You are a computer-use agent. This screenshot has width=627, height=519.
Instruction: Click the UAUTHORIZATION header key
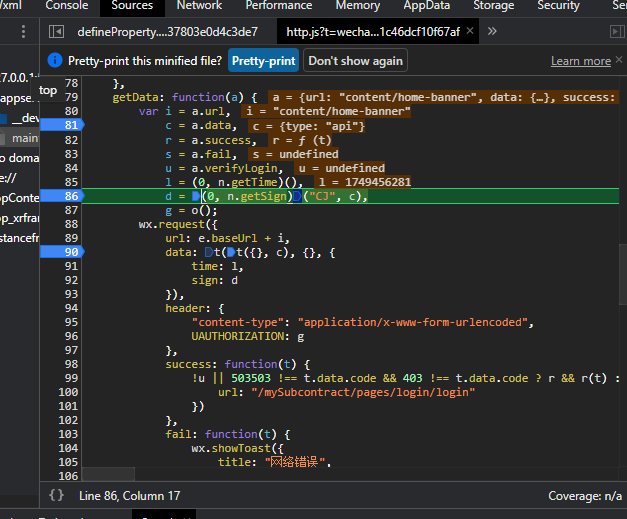(x=238, y=336)
